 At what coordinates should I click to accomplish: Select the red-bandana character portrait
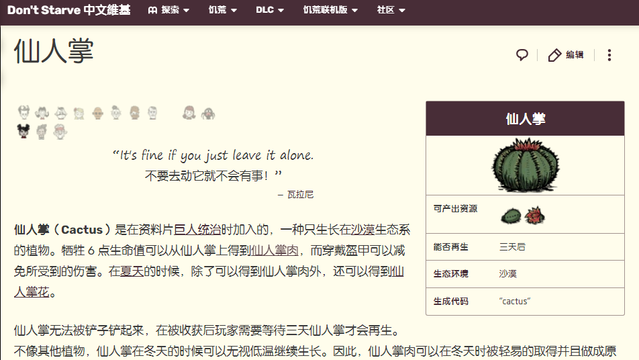(x=60, y=131)
